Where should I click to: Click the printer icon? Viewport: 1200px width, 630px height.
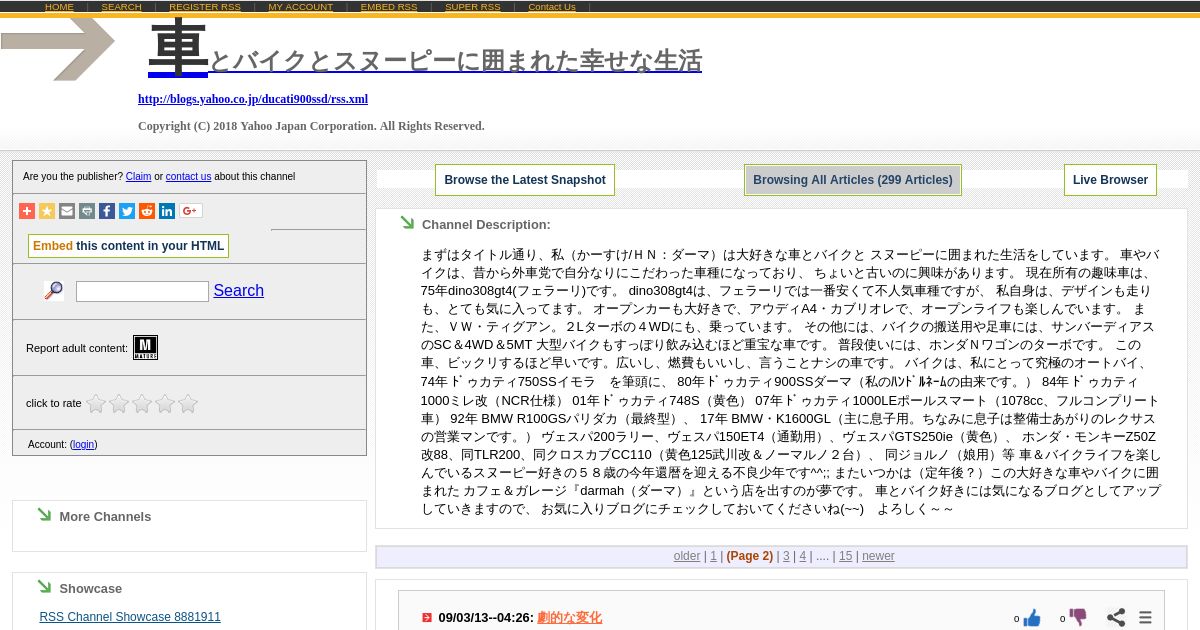tap(87, 211)
